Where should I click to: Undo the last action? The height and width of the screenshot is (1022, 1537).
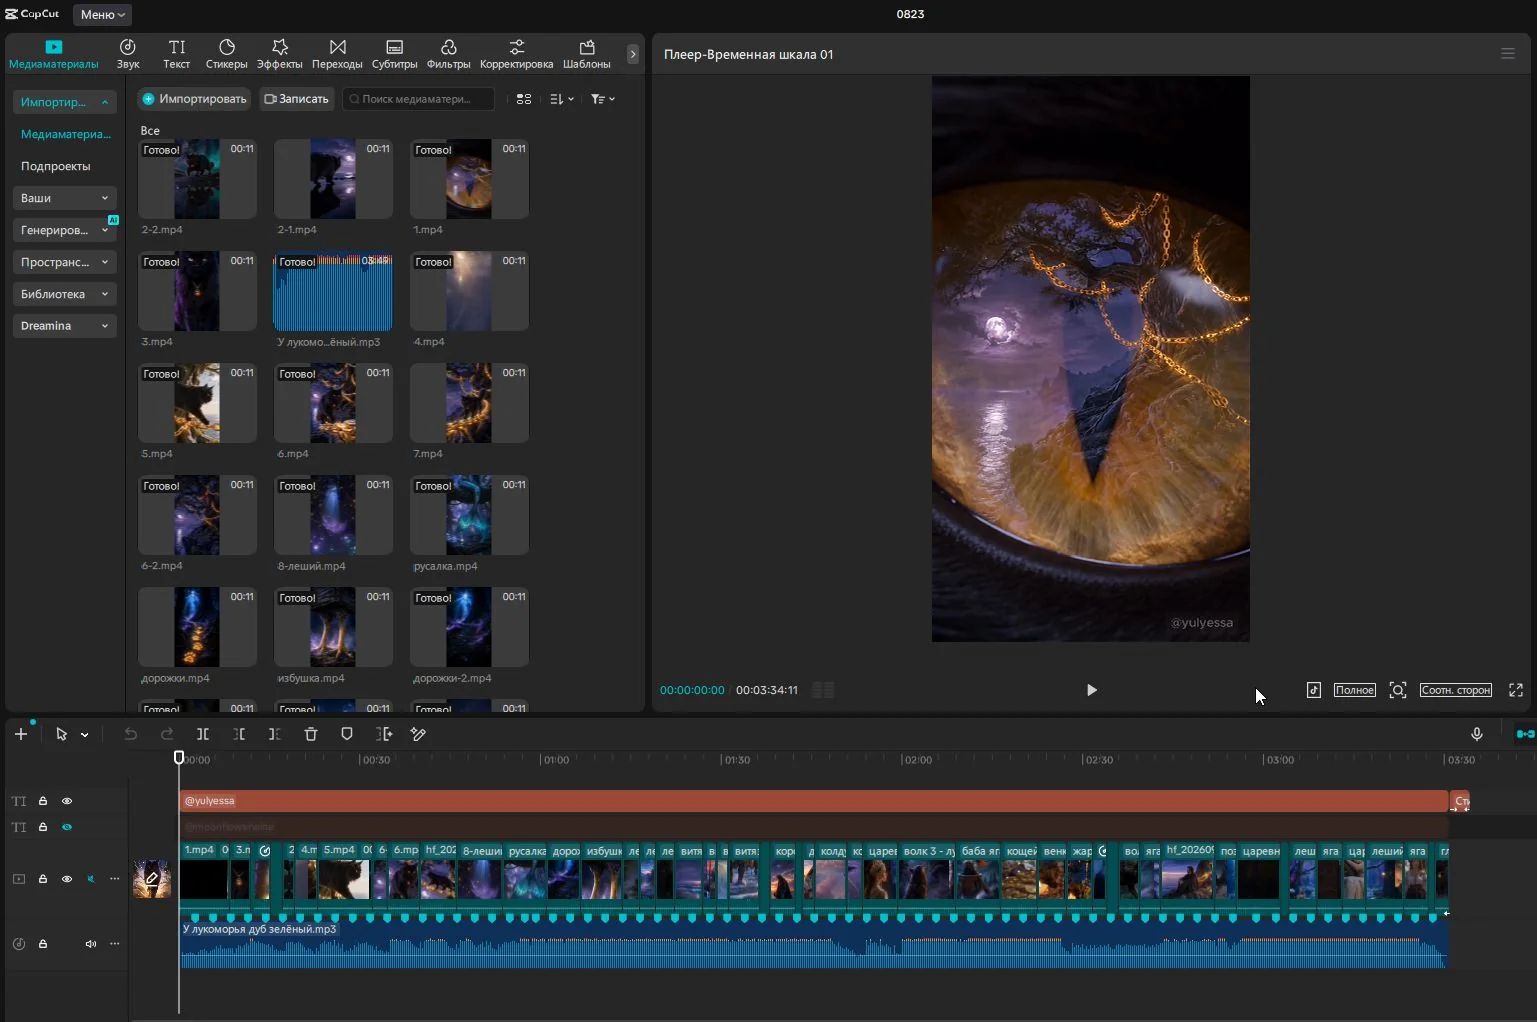coord(130,734)
